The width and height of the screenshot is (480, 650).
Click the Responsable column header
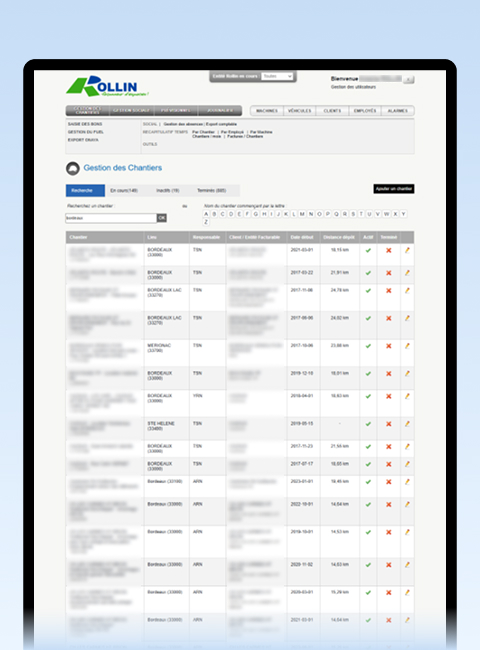(x=206, y=237)
